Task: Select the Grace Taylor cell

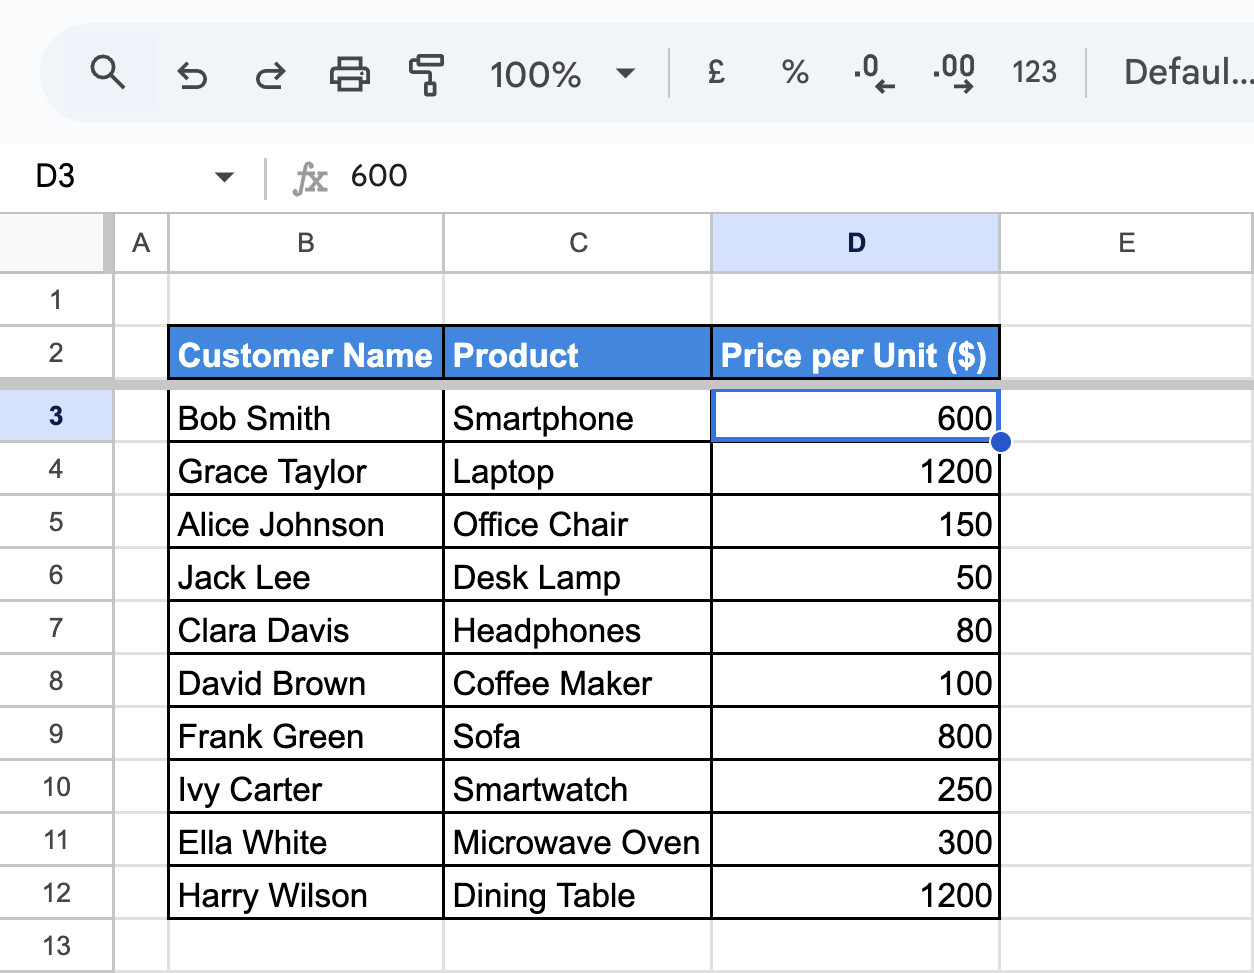Action: pos(306,469)
